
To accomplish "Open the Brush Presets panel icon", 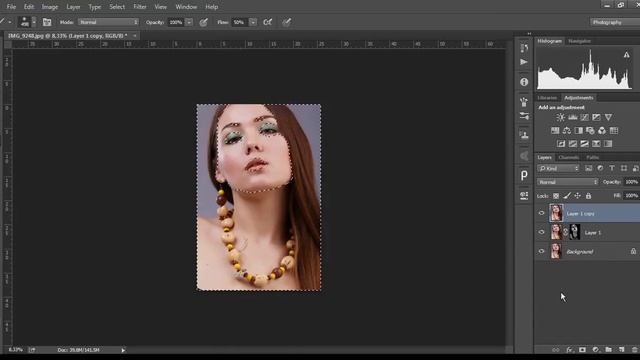I will click(x=524, y=102).
